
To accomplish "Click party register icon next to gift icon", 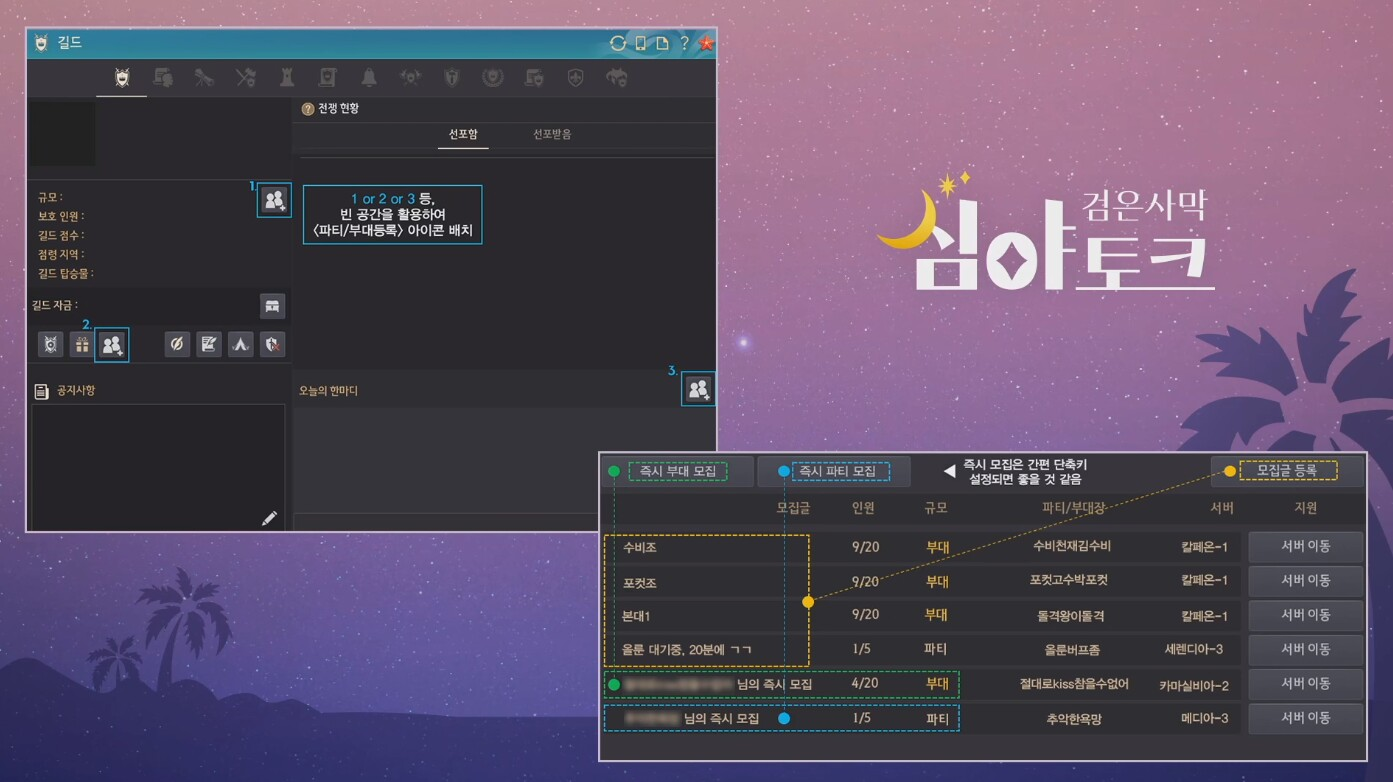I will 112,345.
